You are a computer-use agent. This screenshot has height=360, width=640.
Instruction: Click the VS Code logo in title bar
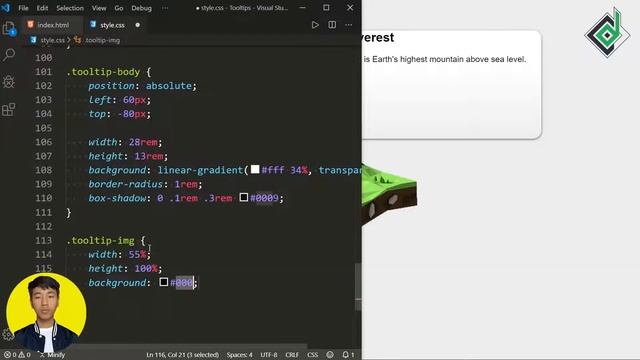click(x=6, y=7)
